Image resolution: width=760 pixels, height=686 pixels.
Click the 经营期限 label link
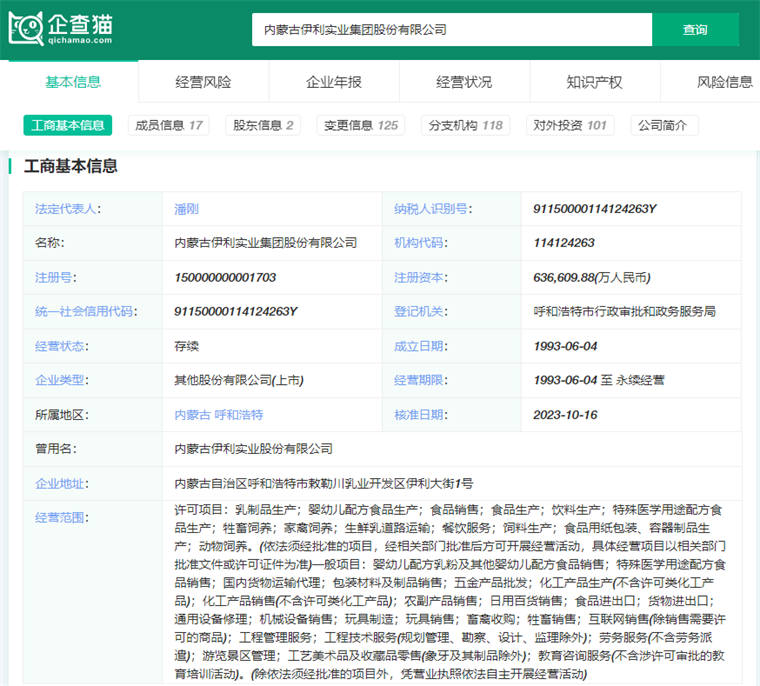[419, 380]
